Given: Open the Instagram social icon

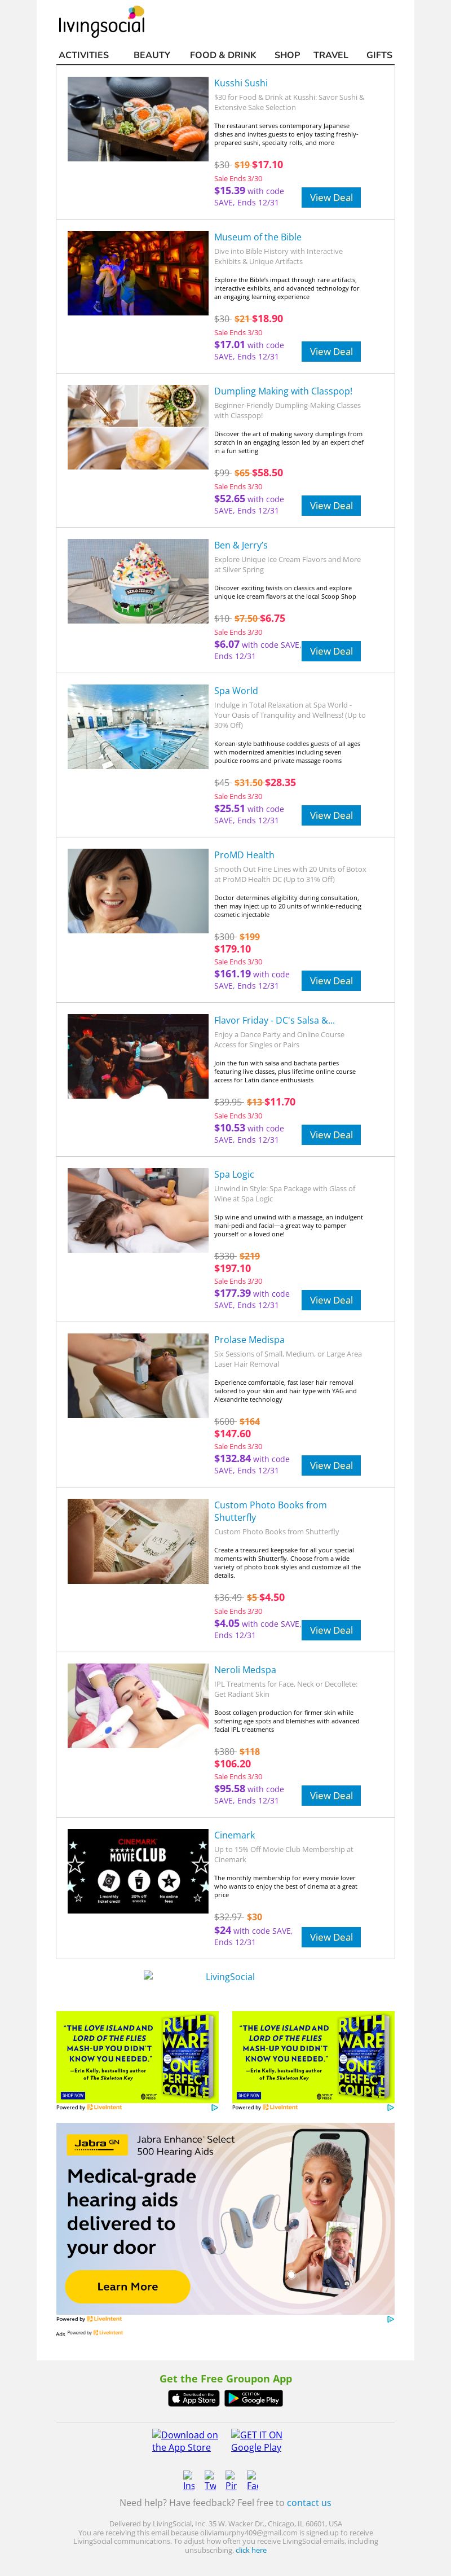Looking at the screenshot, I should [189, 2480].
